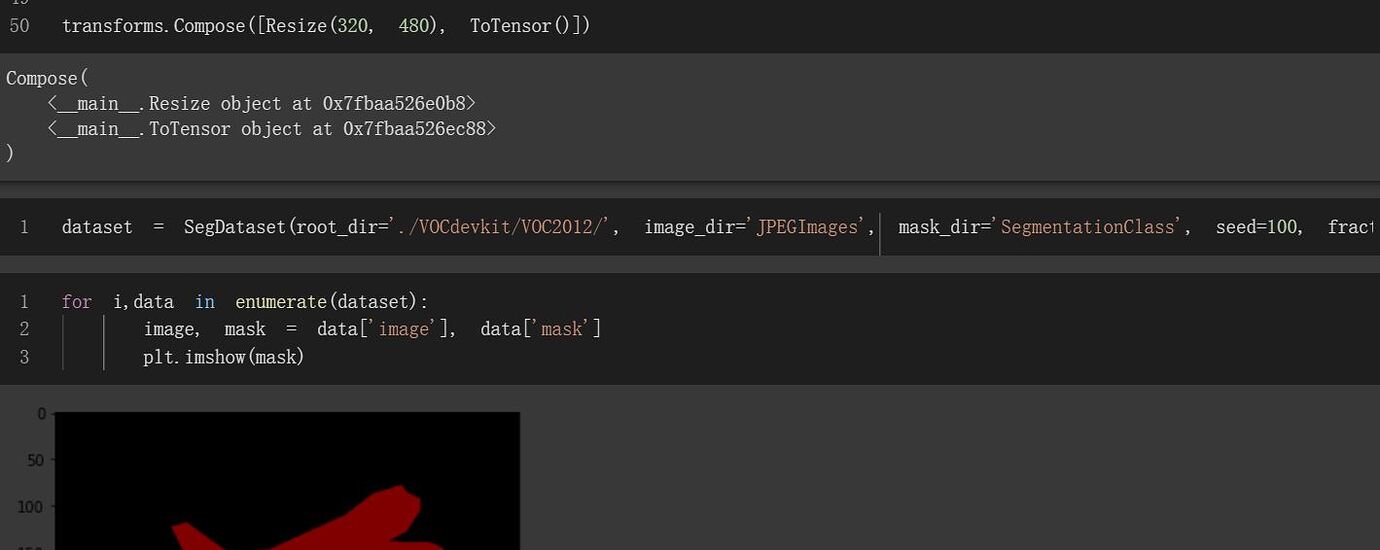The height and width of the screenshot is (550, 1380).
Task: Click the 'for' keyword in the loop cell
Action: (x=76, y=302)
